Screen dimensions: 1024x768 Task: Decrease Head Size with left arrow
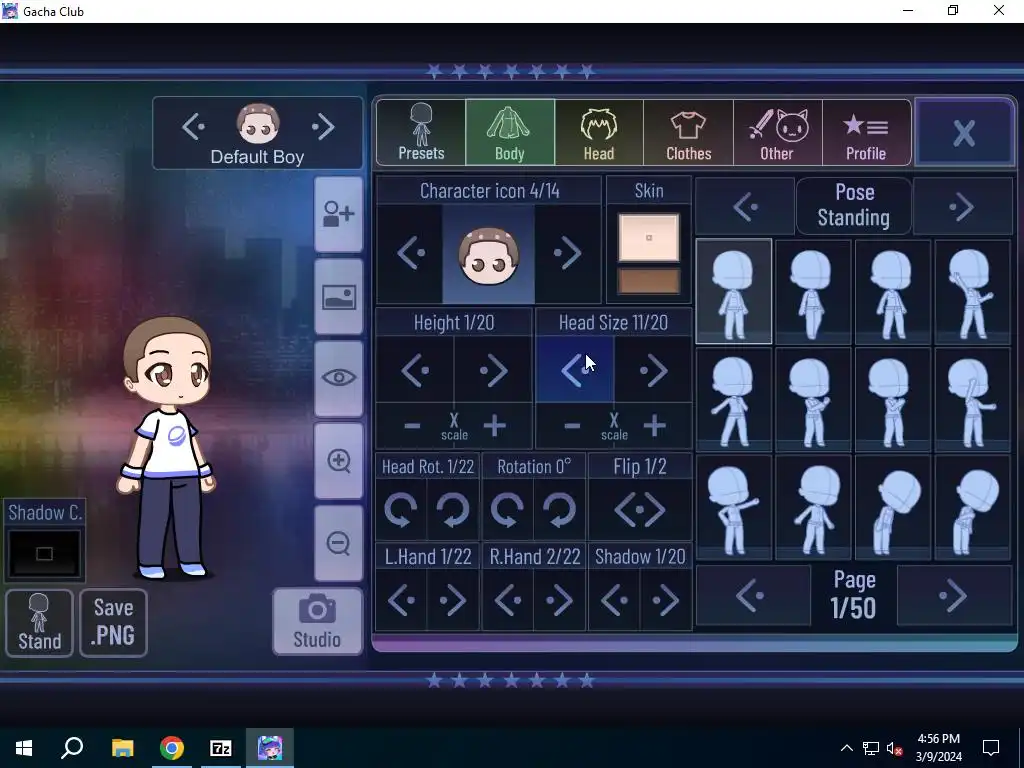pos(575,370)
